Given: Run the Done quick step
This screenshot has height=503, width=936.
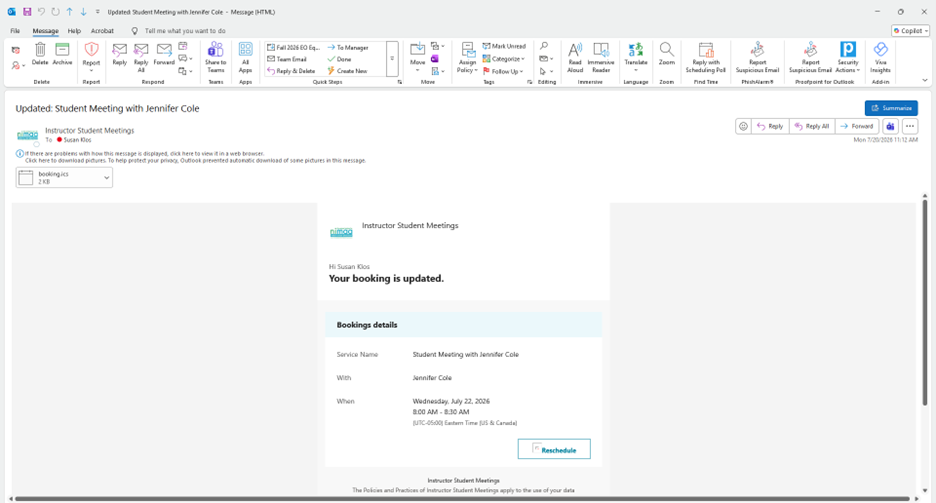Looking at the screenshot, I should tap(340, 59).
